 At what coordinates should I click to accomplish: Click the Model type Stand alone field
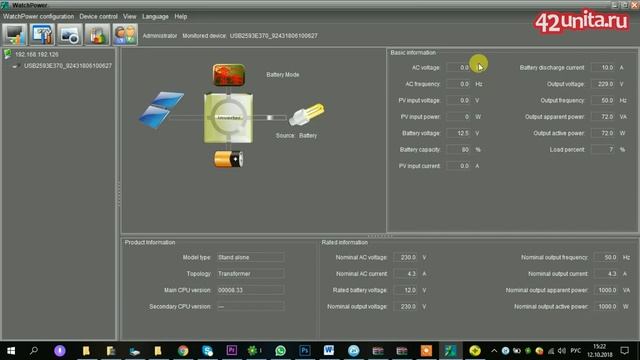tap(250, 258)
